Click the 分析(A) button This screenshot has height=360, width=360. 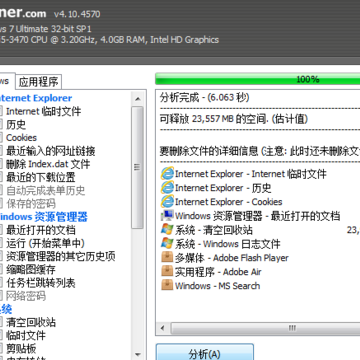point(205,352)
